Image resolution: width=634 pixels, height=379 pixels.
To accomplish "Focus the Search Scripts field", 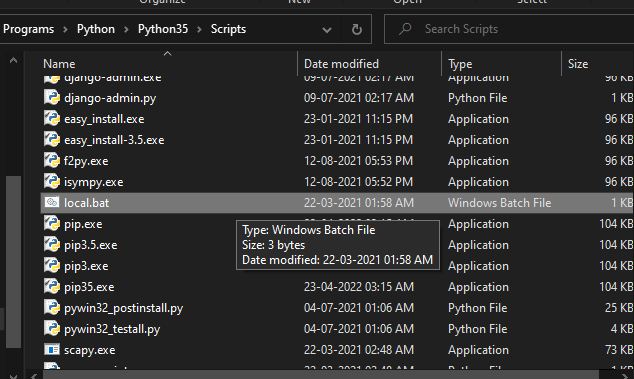I will tap(509, 29).
